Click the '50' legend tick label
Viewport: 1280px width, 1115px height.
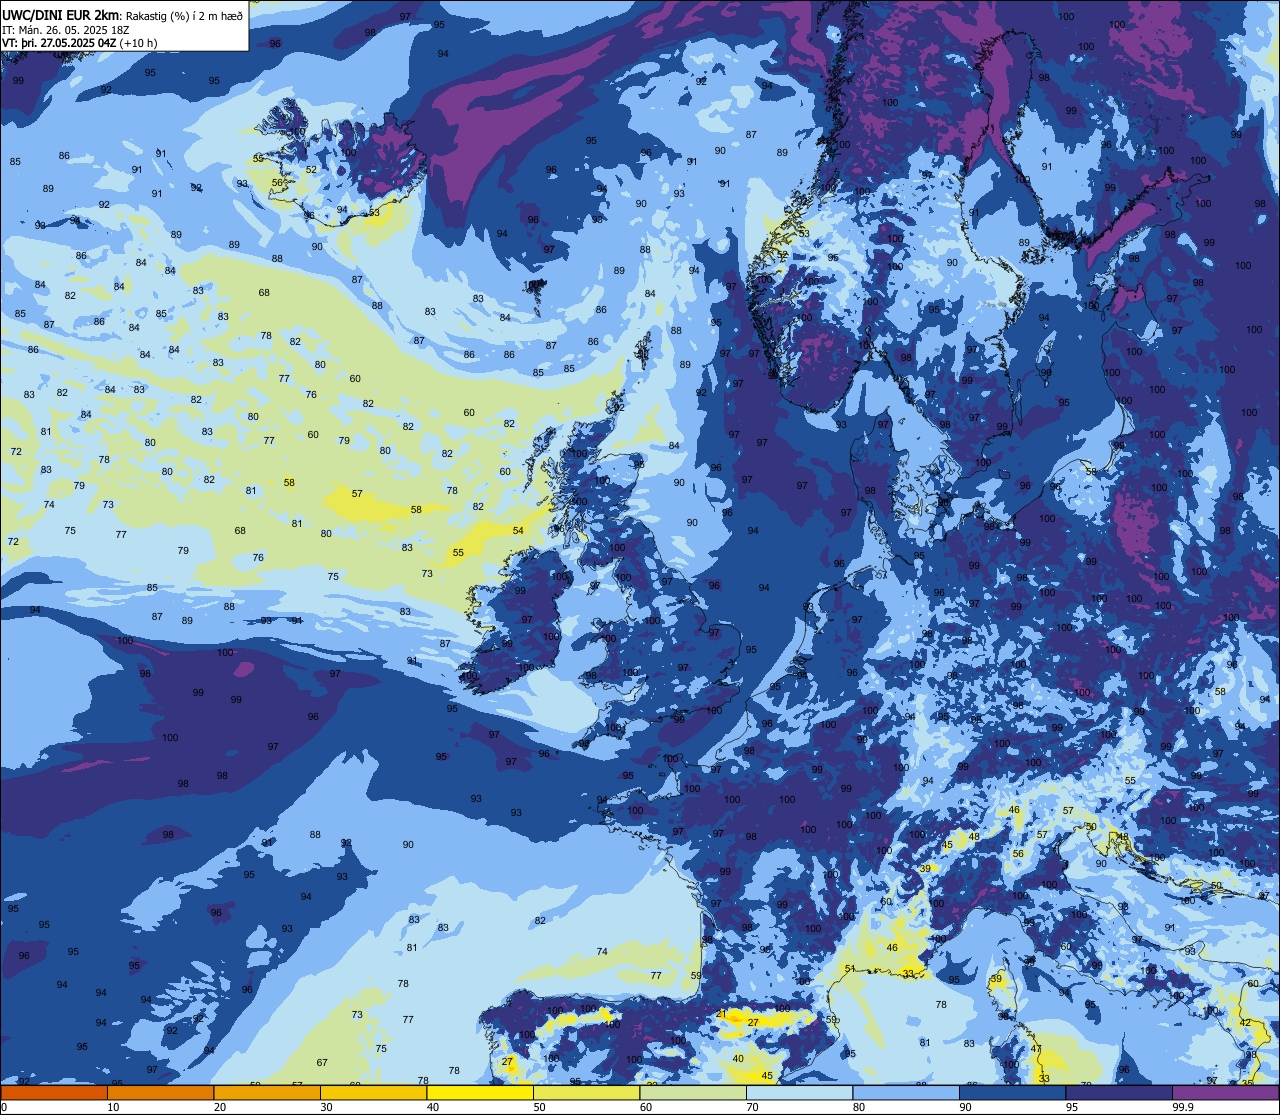coord(539,1107)
